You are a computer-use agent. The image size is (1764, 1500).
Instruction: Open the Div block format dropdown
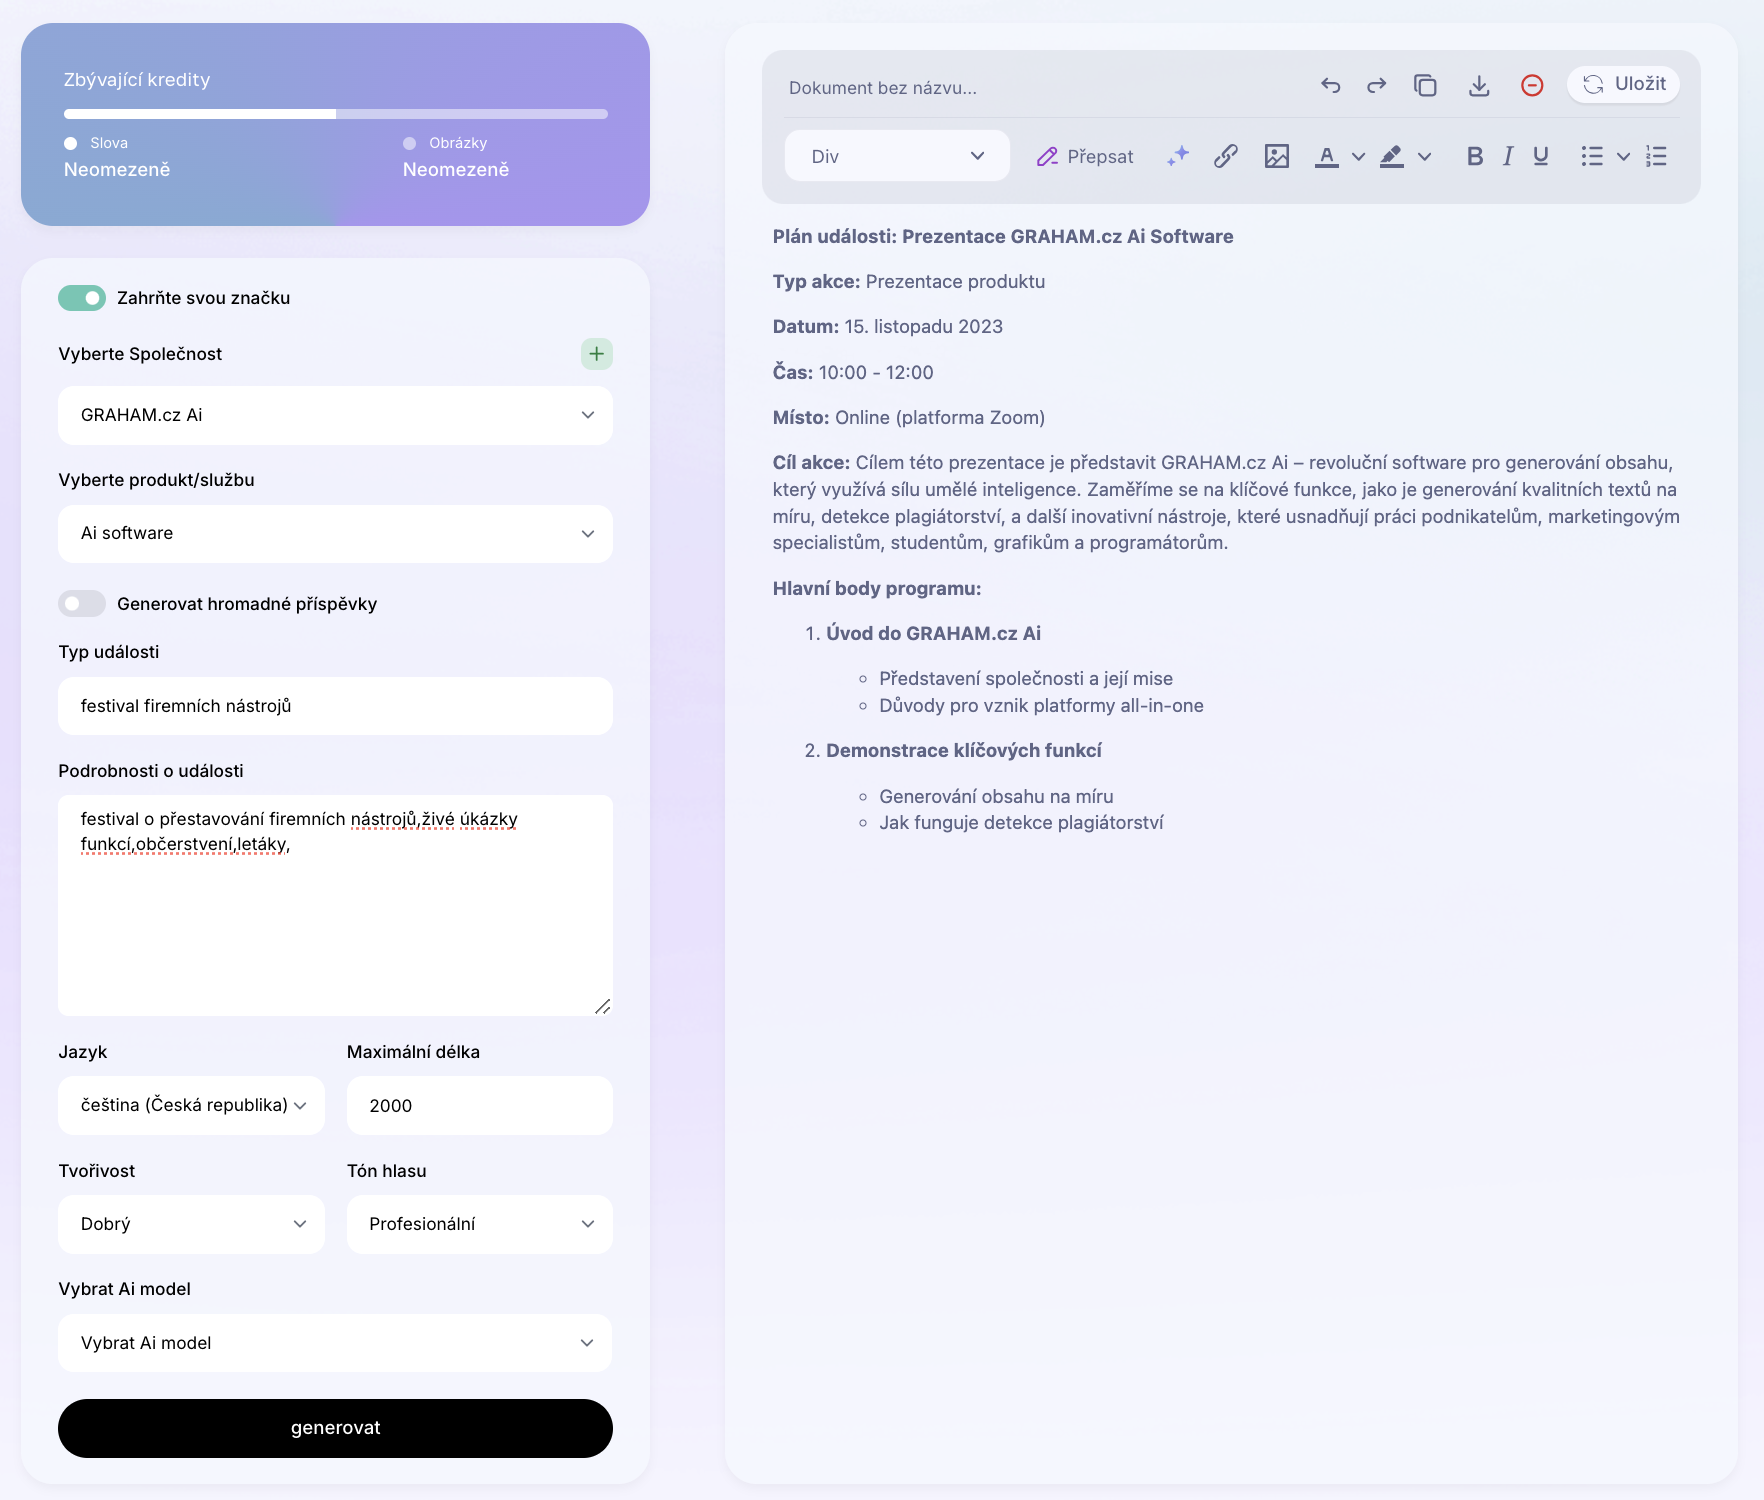[897, 156]
